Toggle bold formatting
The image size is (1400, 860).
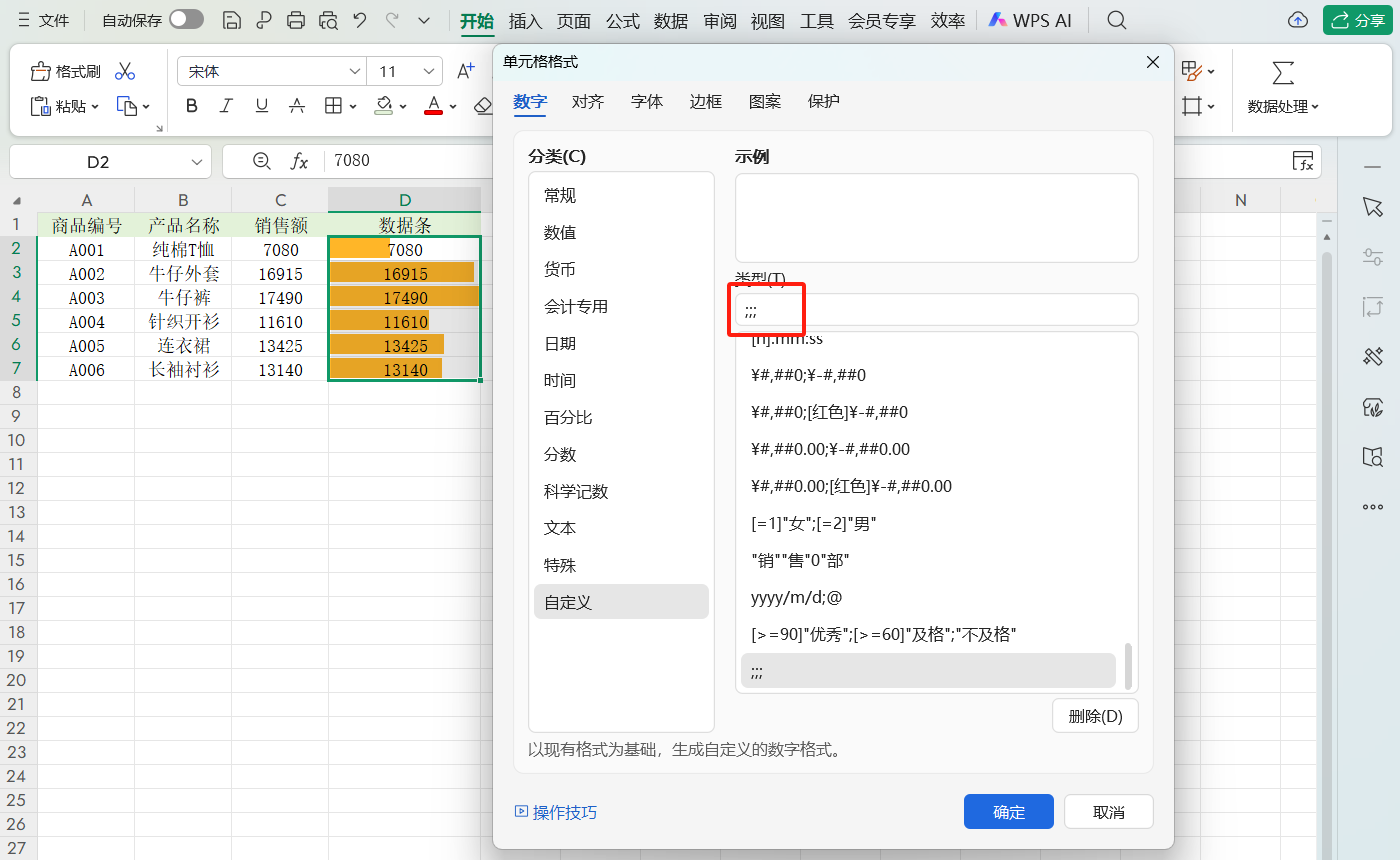tap(191, 105)
